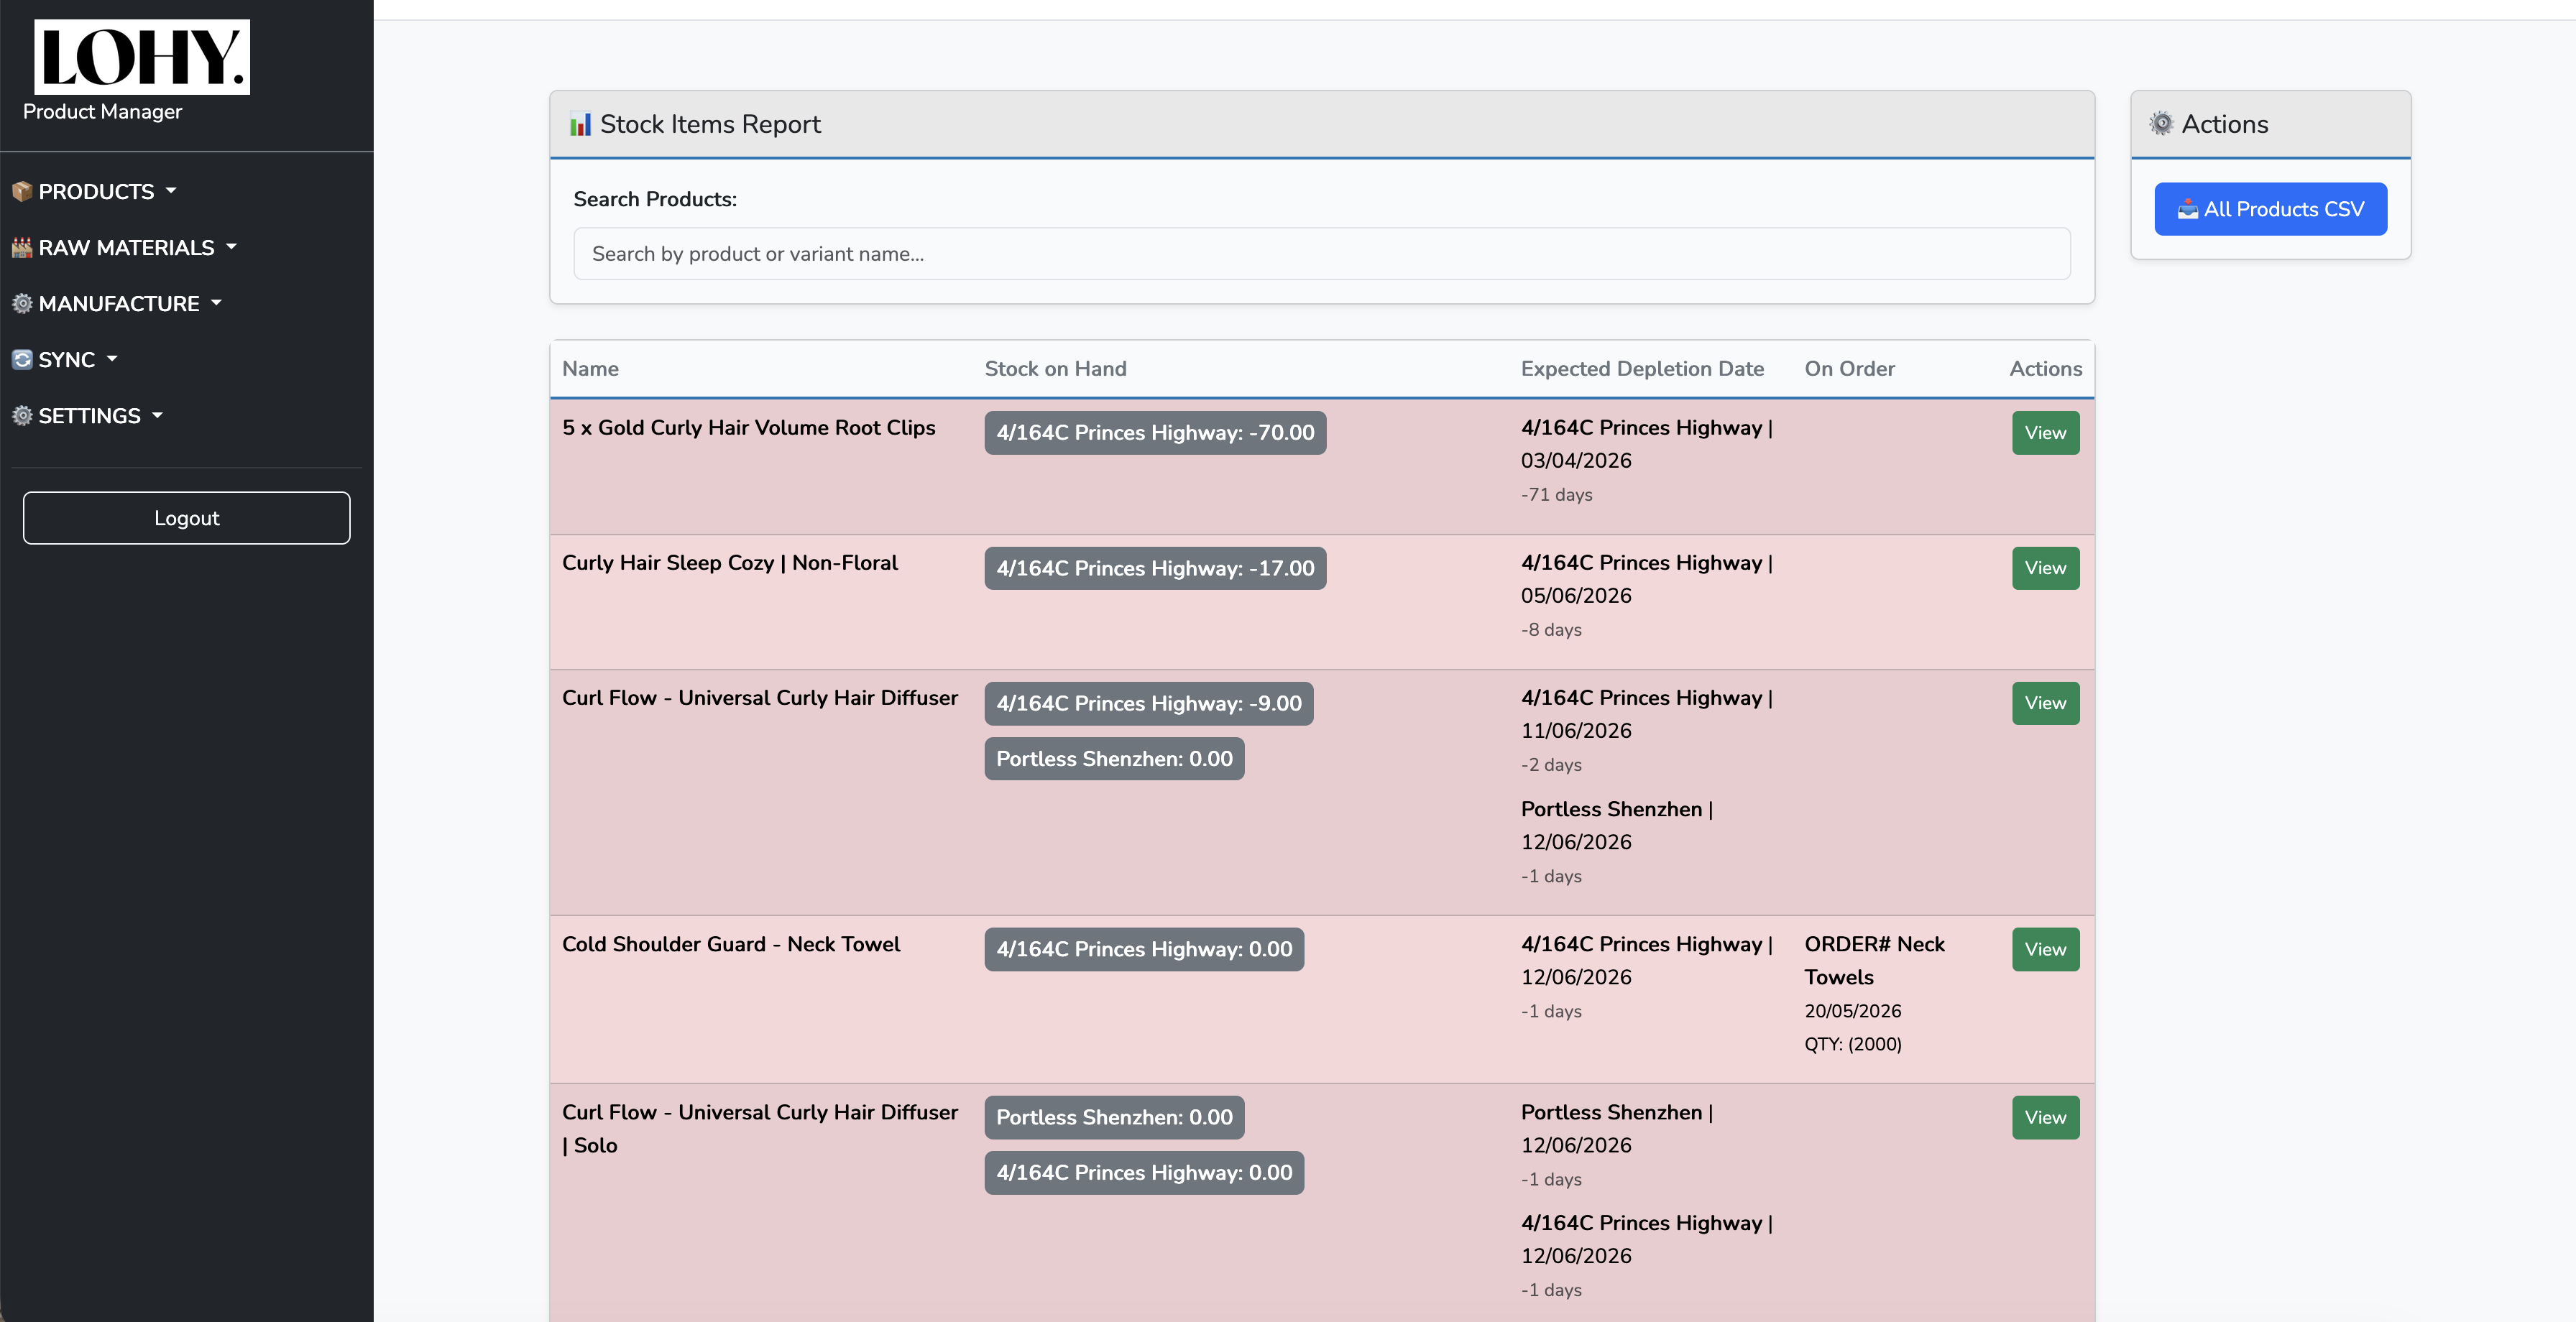Click the Name column header
2576x1322 pixels.
(590, 368)
